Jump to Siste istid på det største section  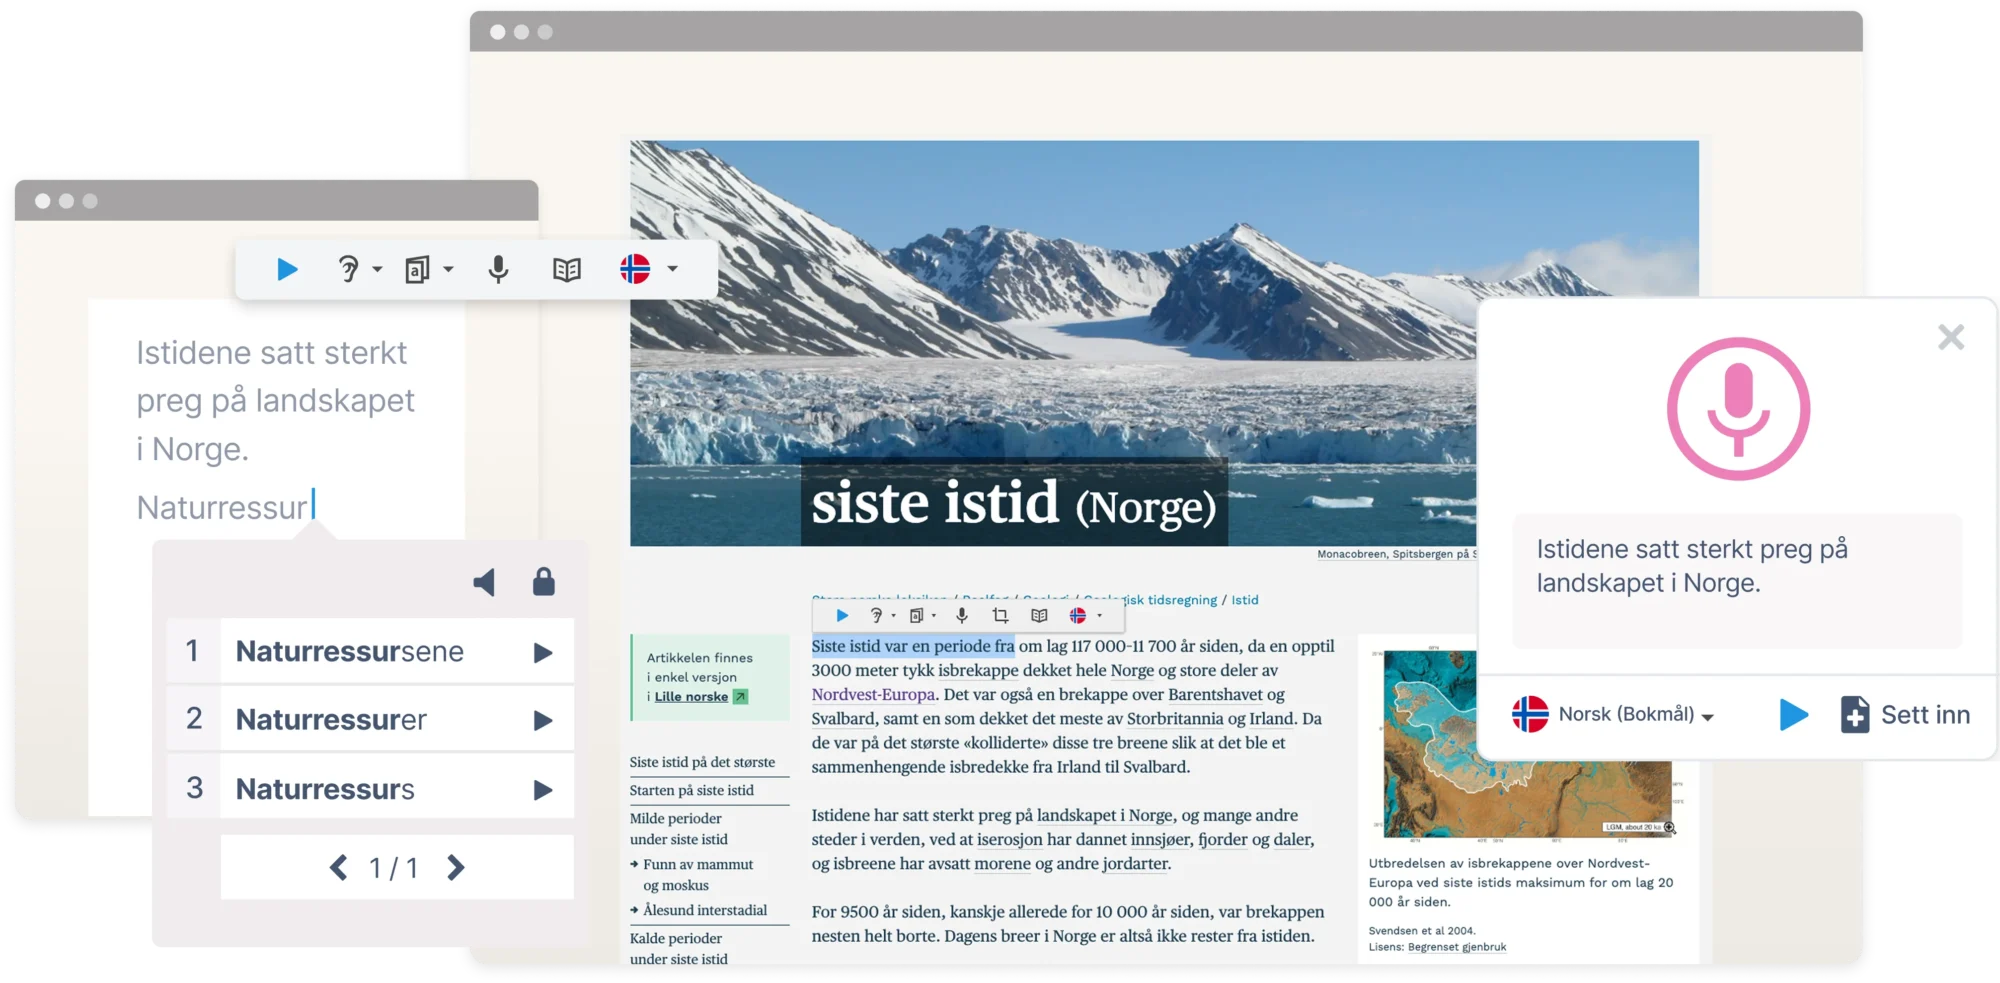click(702, 762)
